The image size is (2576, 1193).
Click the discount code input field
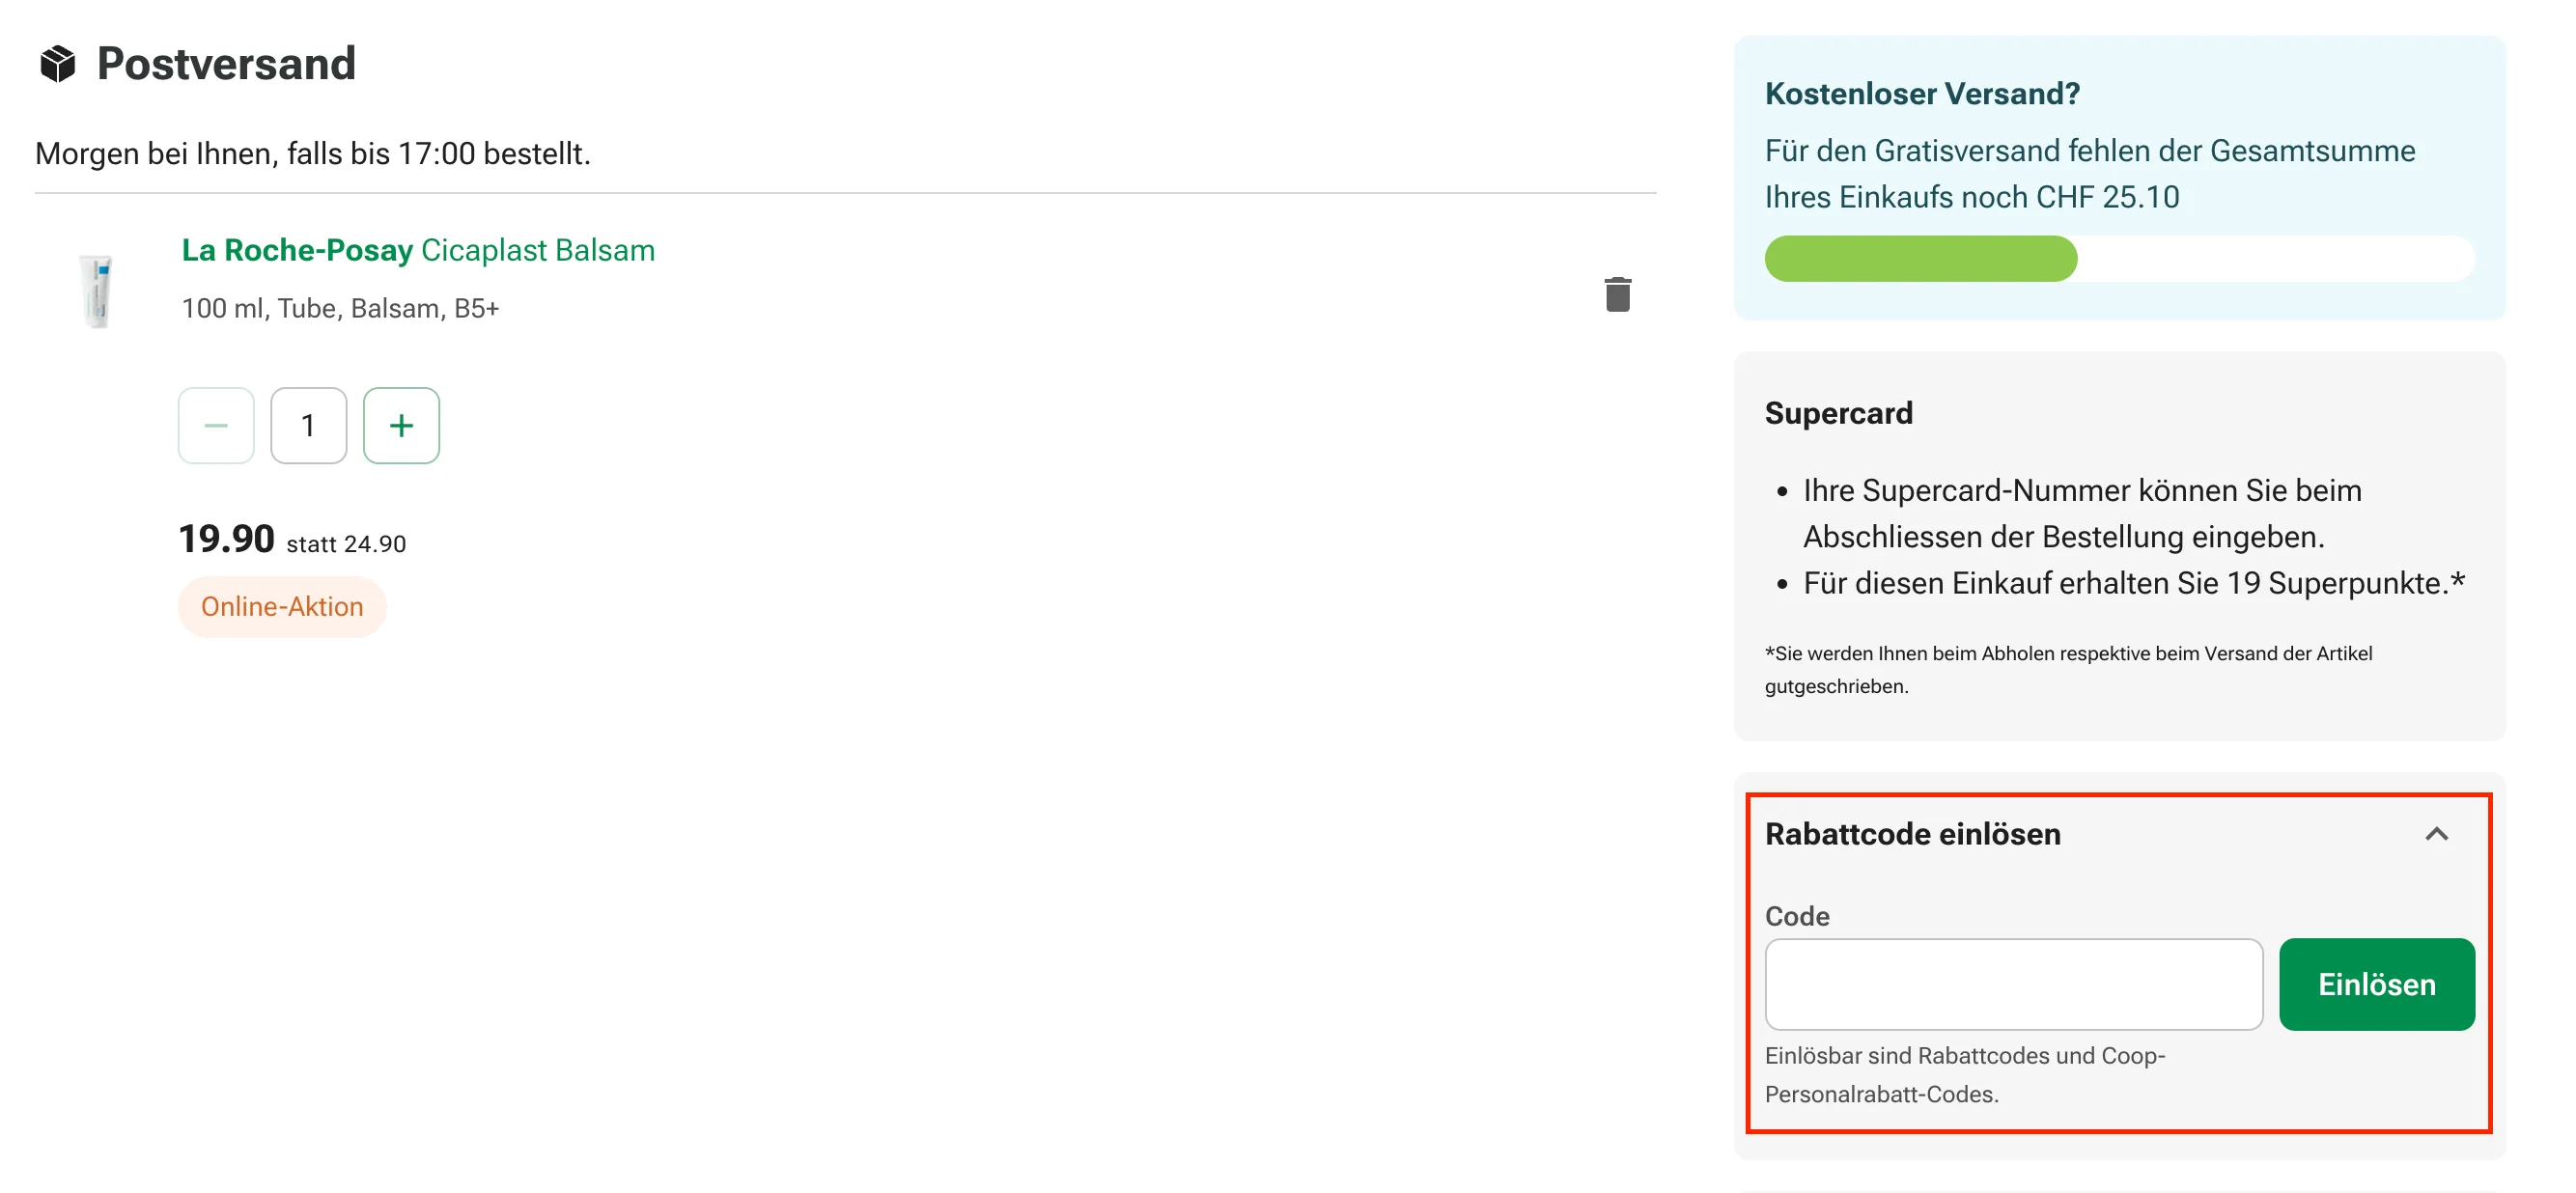coord(2013,984)
